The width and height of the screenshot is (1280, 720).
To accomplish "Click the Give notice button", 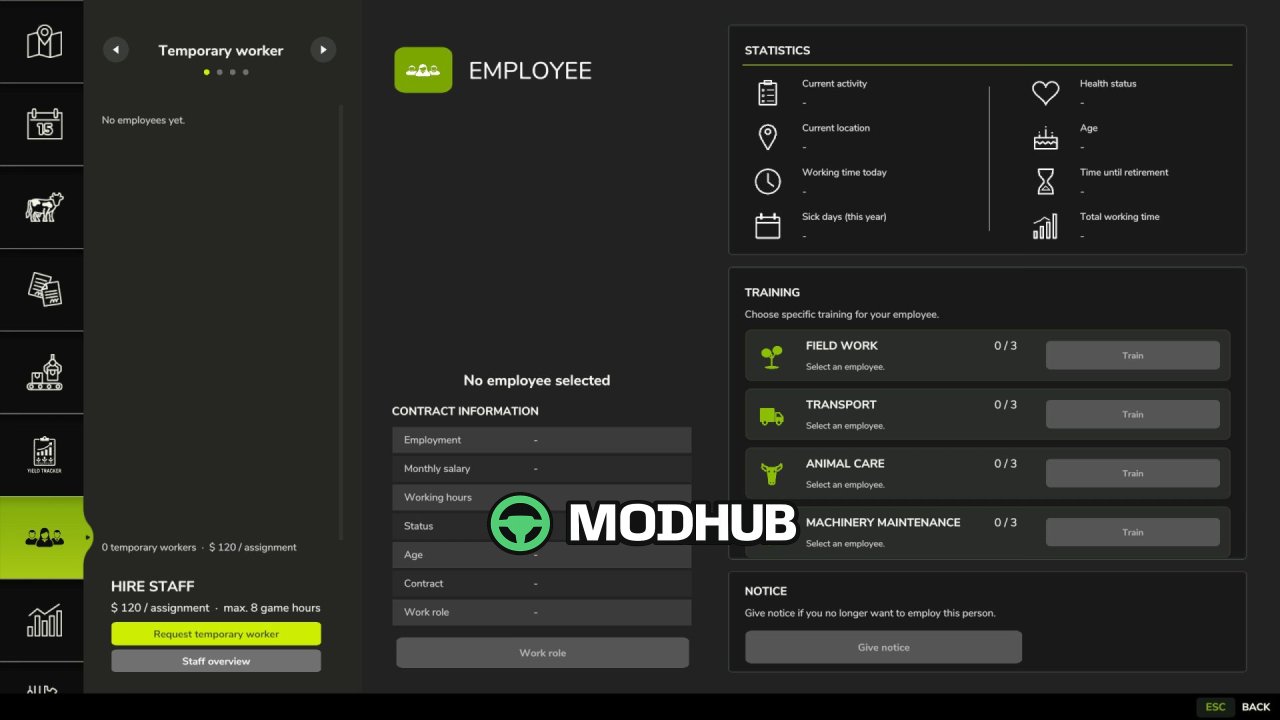I will tap(883, 647).
